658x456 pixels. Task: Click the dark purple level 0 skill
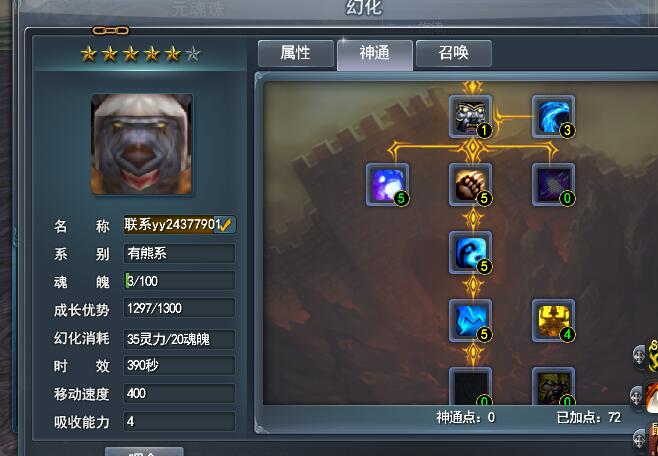point(553,184)
